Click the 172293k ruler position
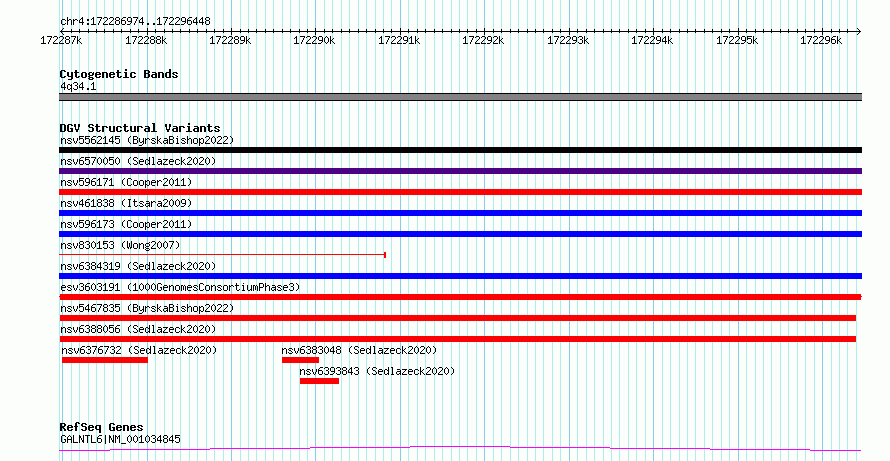 pos(568,41)
